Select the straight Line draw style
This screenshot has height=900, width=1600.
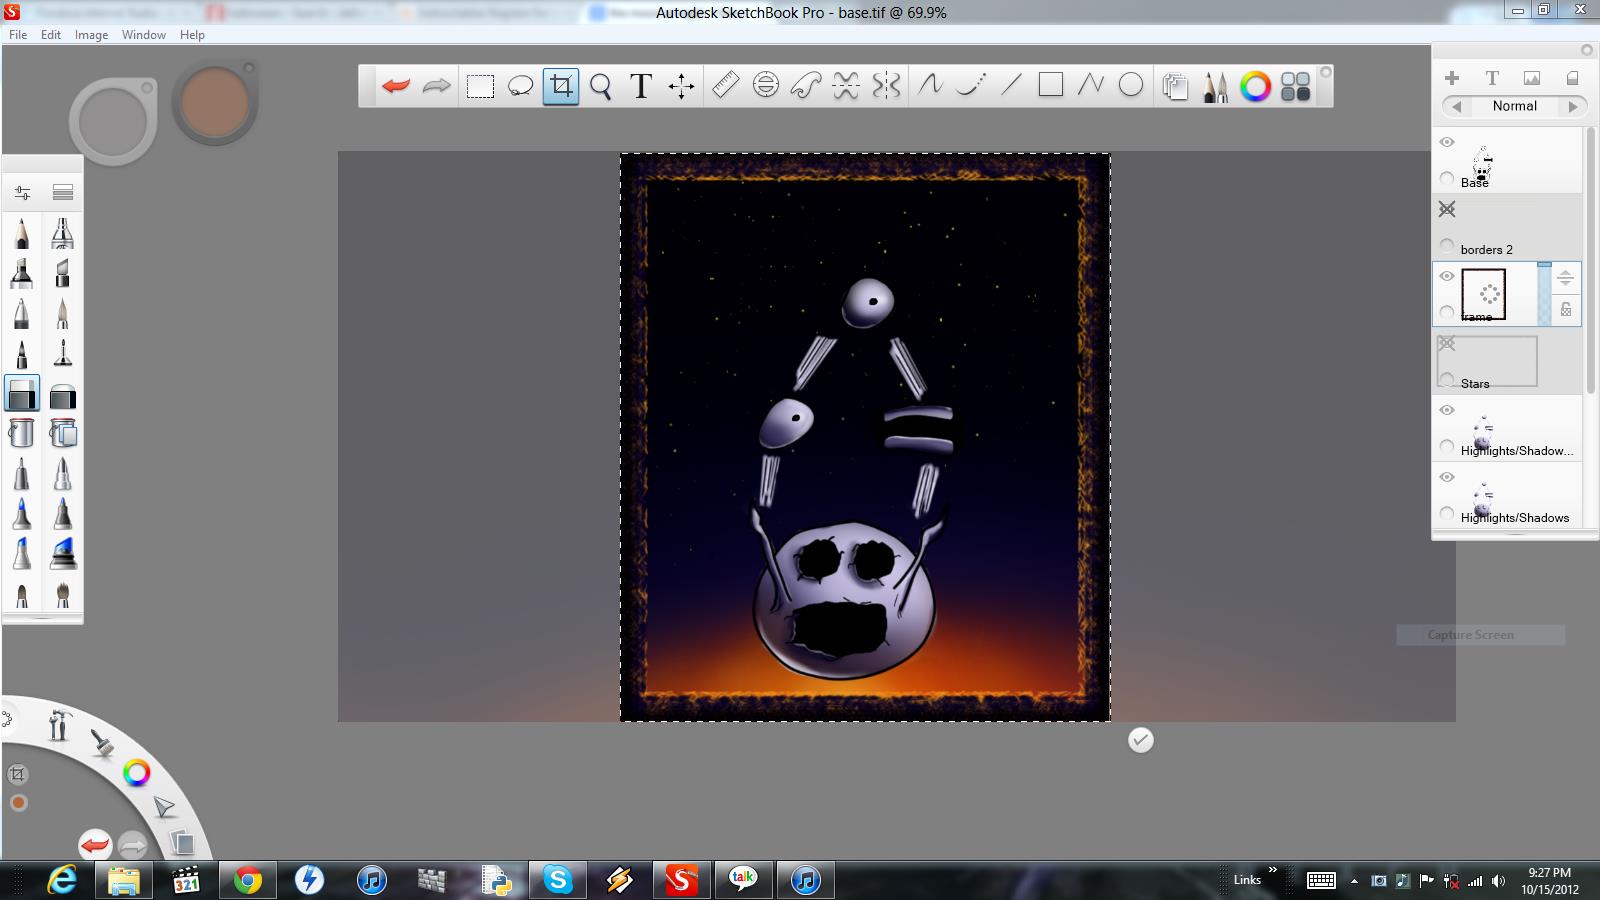click(1011, 86)
